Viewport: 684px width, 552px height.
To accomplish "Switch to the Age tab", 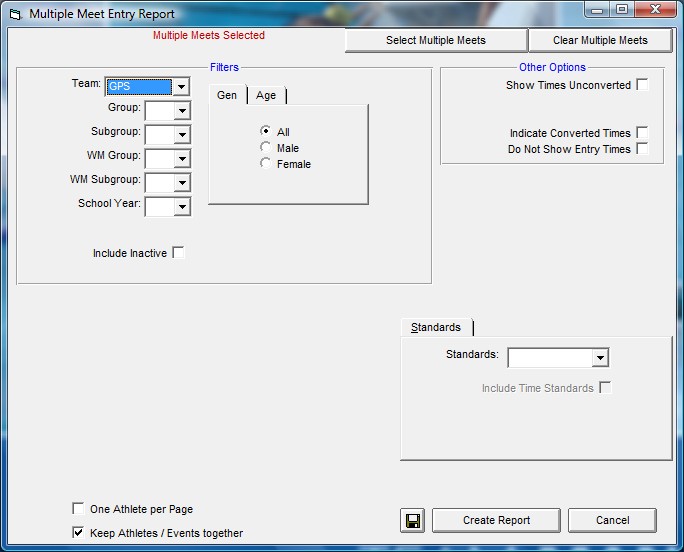I will [x=266, y=95].
